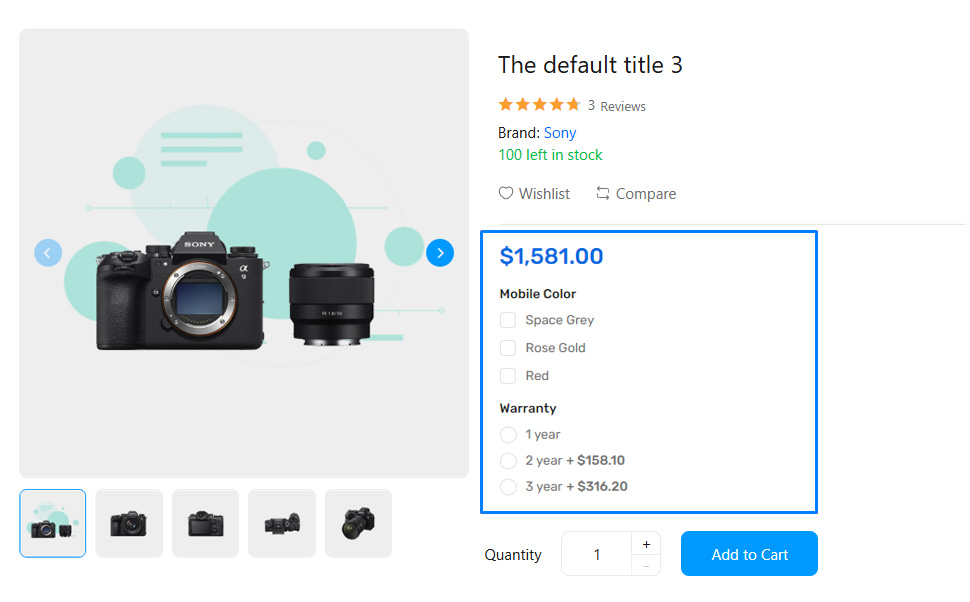The image size is (970, 602).
Task: View the last thumbnail of camera with lens
Action: [x=358, y=523]
